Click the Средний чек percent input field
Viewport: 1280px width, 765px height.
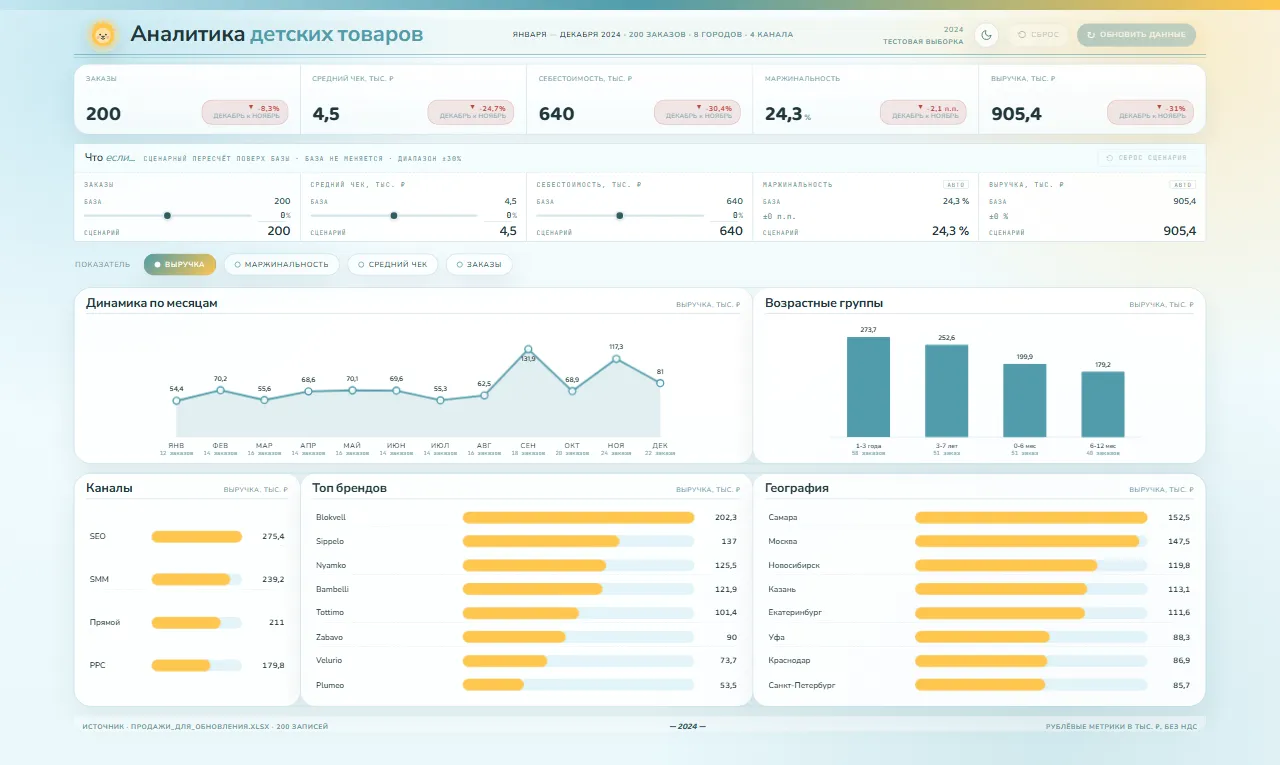tap(501, 215)
